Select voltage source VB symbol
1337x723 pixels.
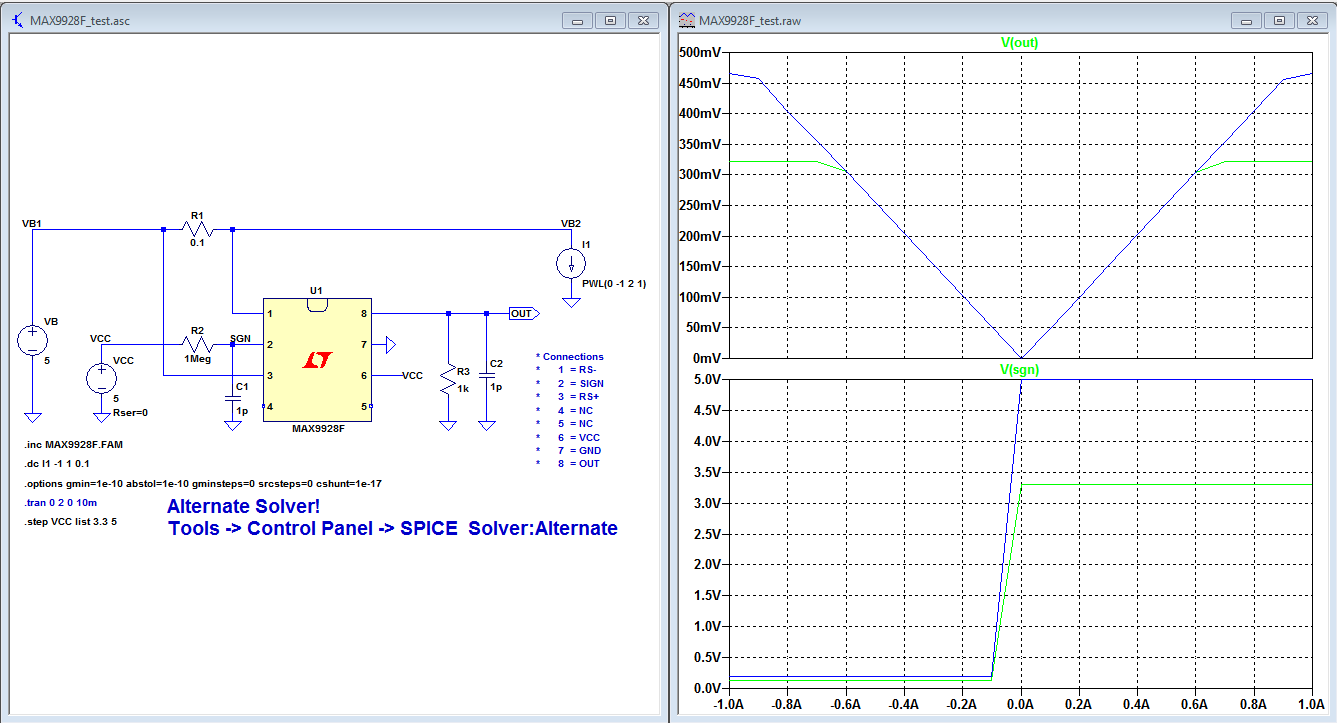tap(33, 341)
